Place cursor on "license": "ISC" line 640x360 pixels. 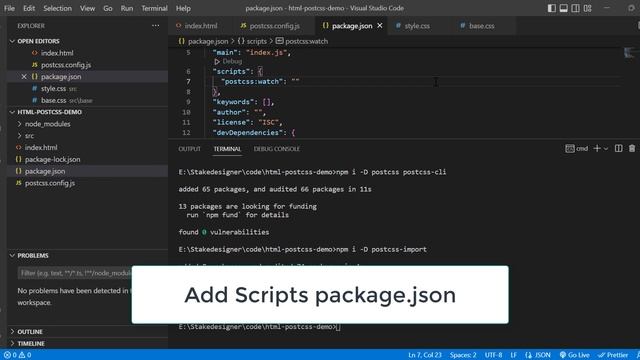tap(247, 122)
